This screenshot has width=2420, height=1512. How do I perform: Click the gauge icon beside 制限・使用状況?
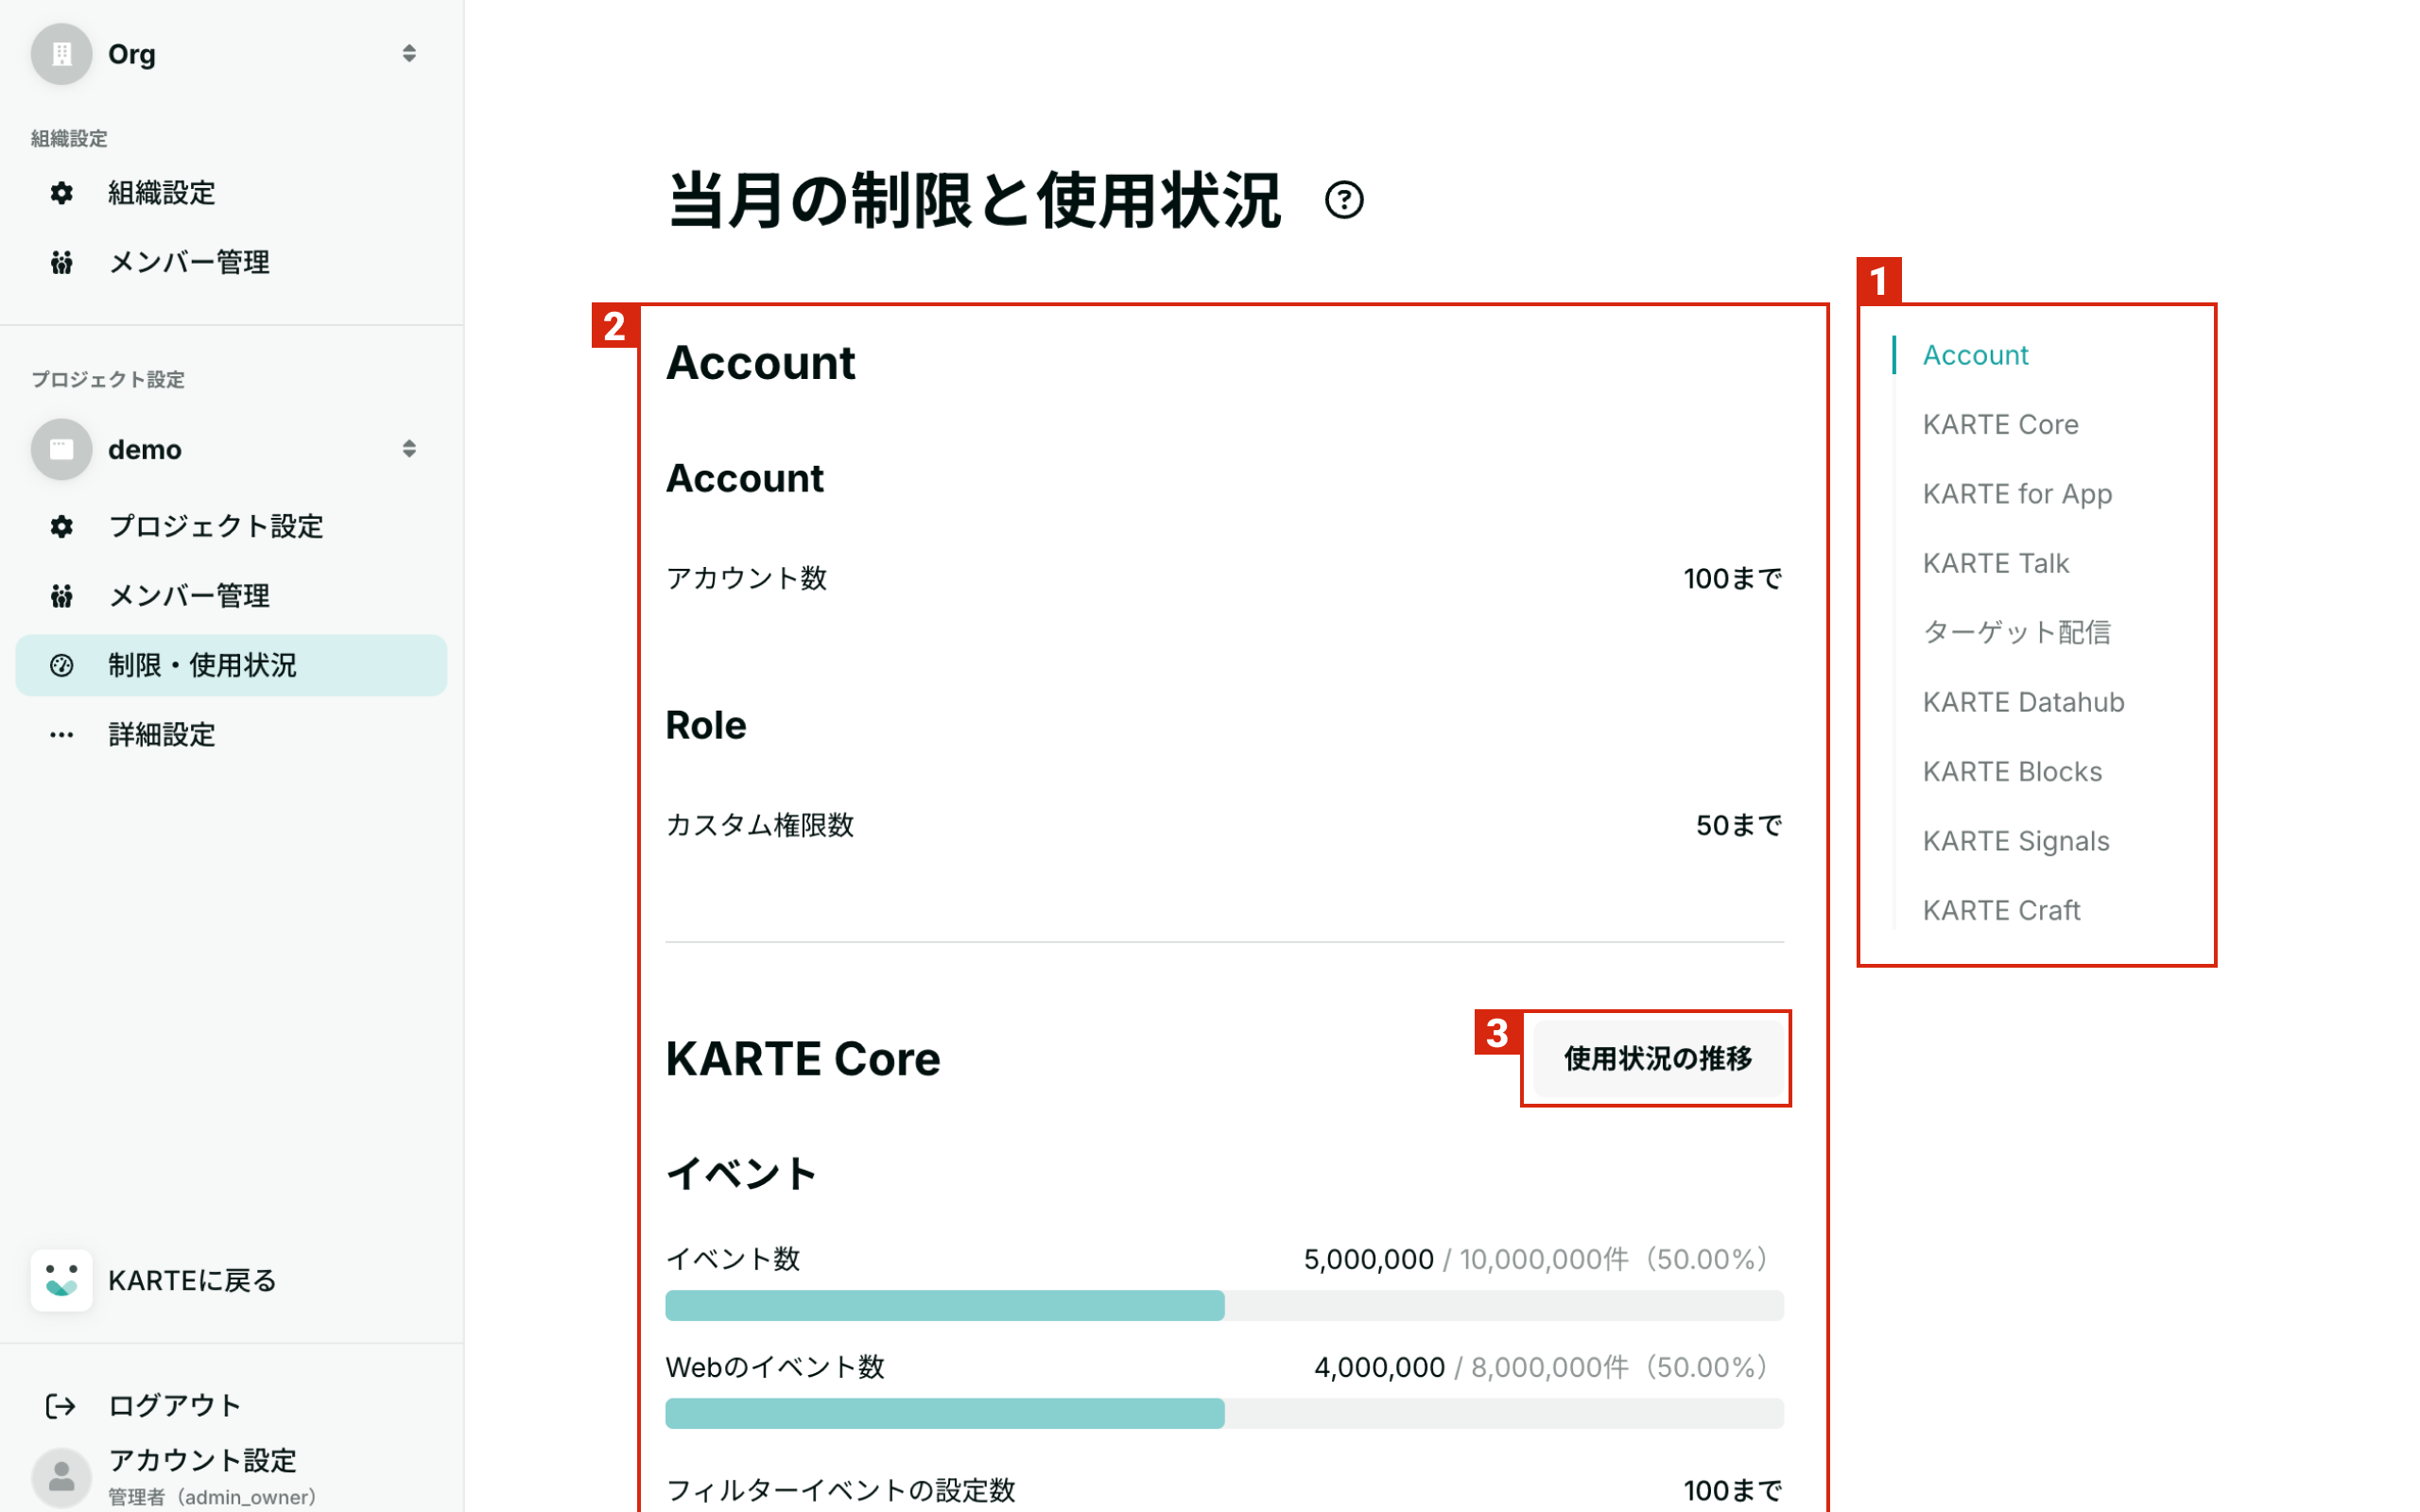[62, 666]
